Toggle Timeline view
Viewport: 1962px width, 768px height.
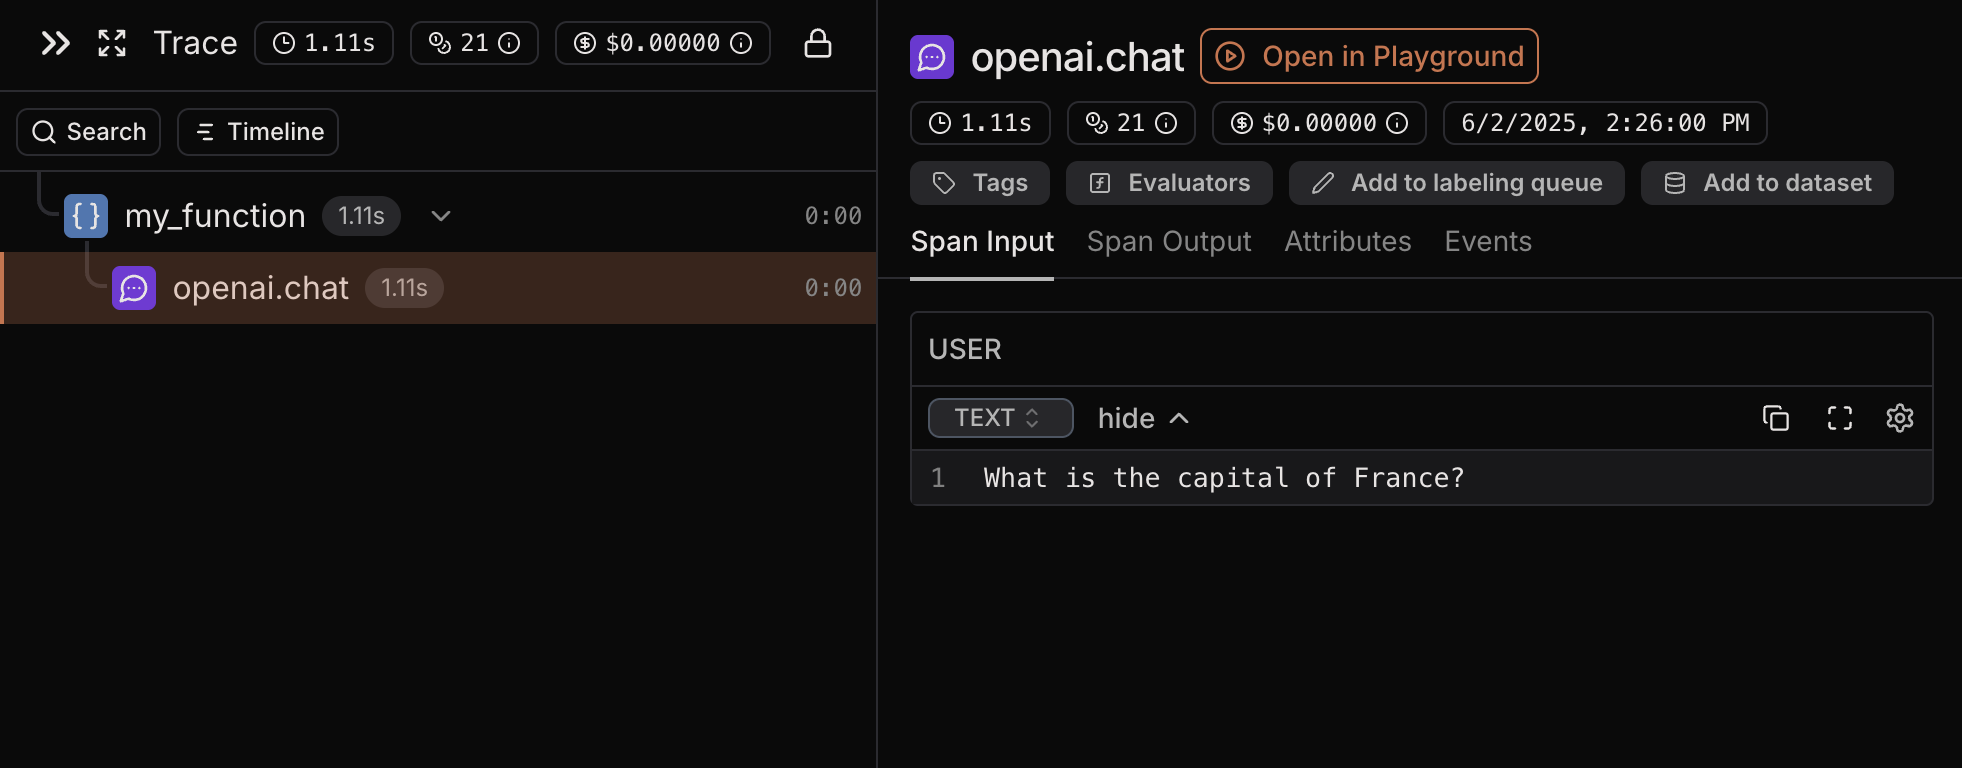coord(258,132)
